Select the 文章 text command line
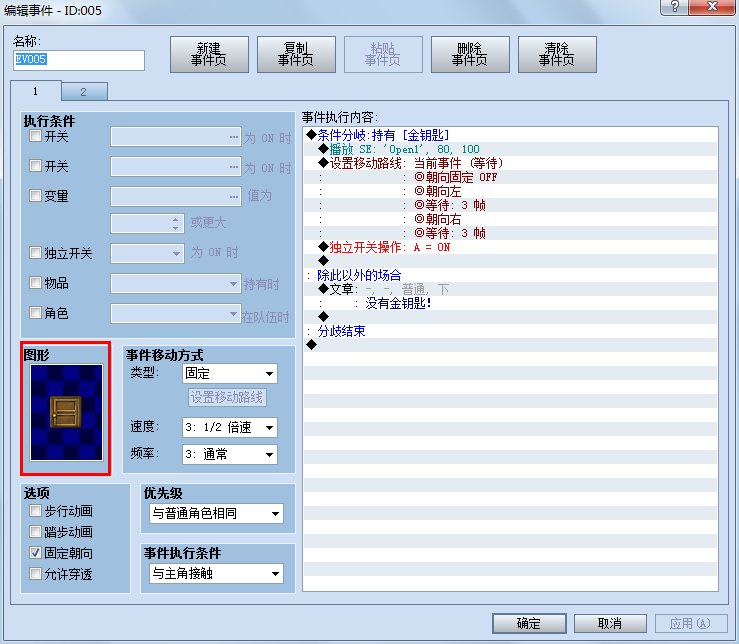Image resolution: width=739 pixels, height=644 pixels. pyautogui.click(x=510, y=289)
